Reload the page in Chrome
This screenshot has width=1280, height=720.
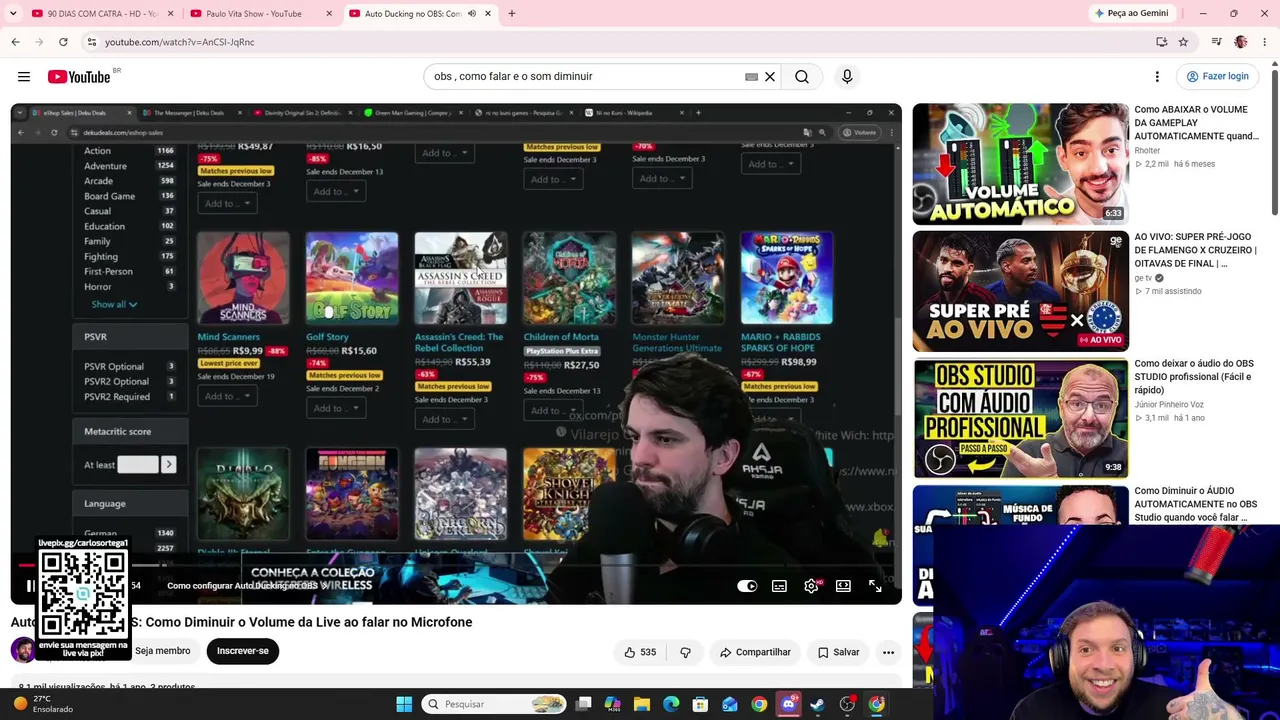63,42
